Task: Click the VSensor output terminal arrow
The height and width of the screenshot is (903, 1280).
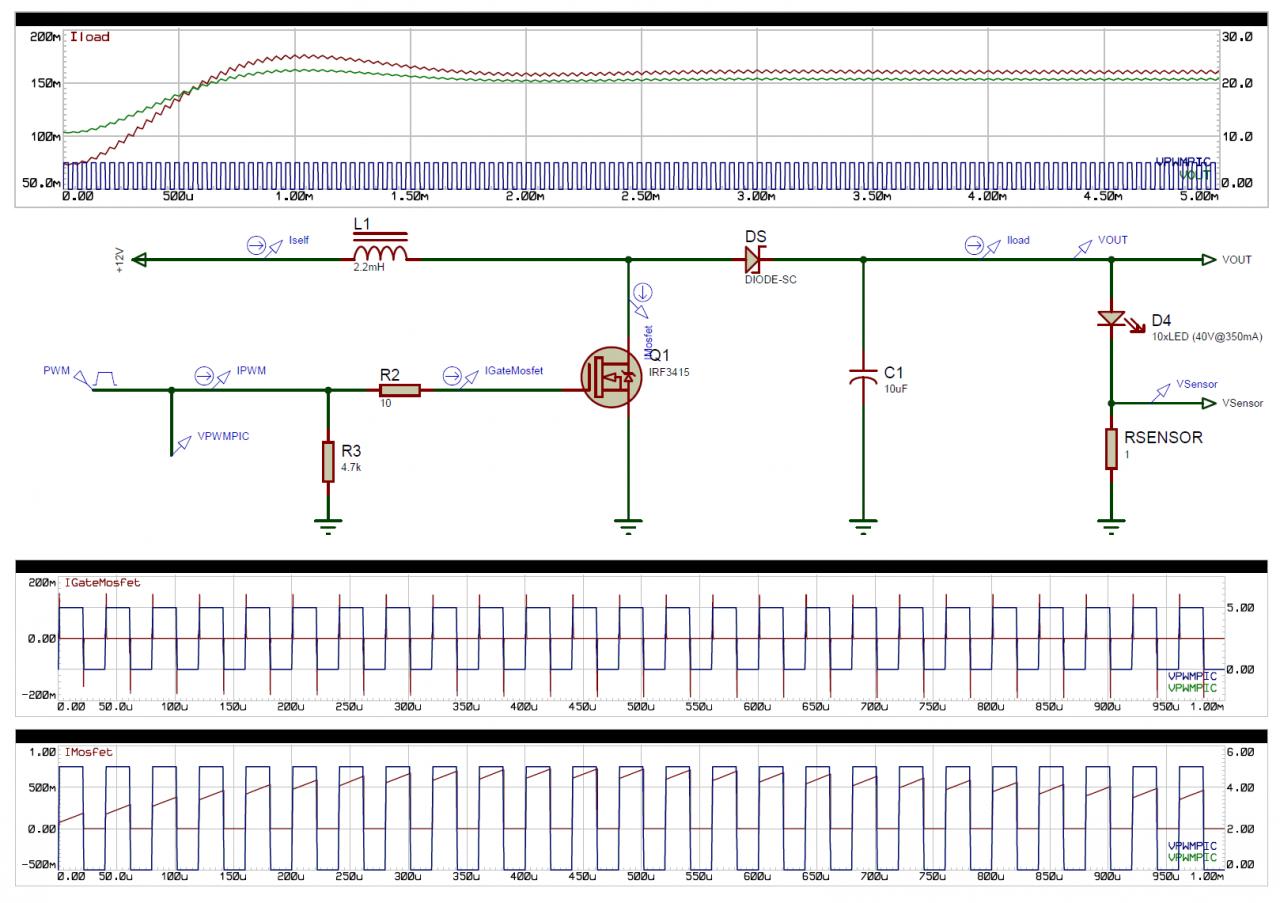Action: tap(1209, 403)
